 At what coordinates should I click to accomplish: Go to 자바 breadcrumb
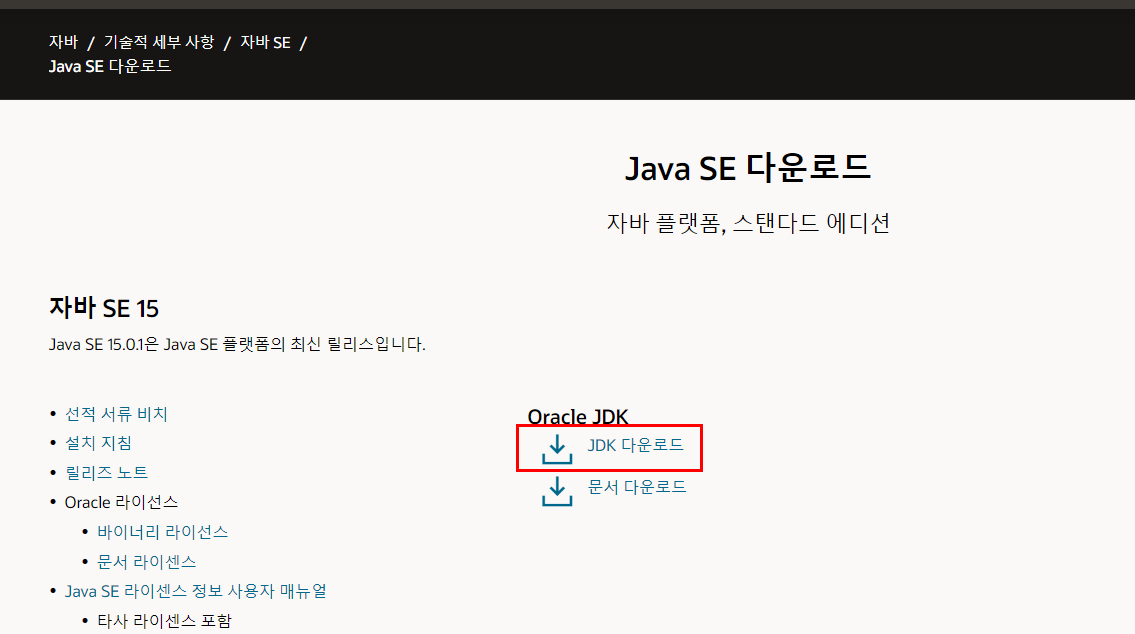coord(63,42)
